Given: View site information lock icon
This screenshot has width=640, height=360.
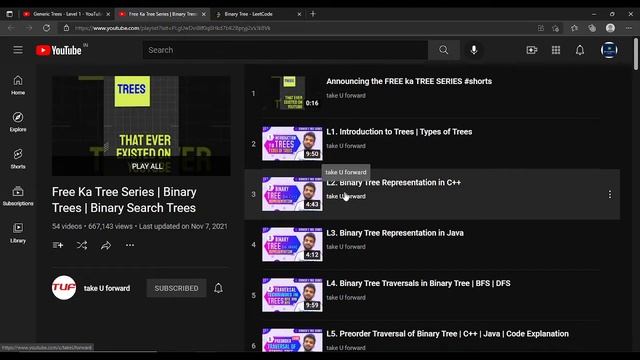Looking at the screenshot, I should point(66,28).
